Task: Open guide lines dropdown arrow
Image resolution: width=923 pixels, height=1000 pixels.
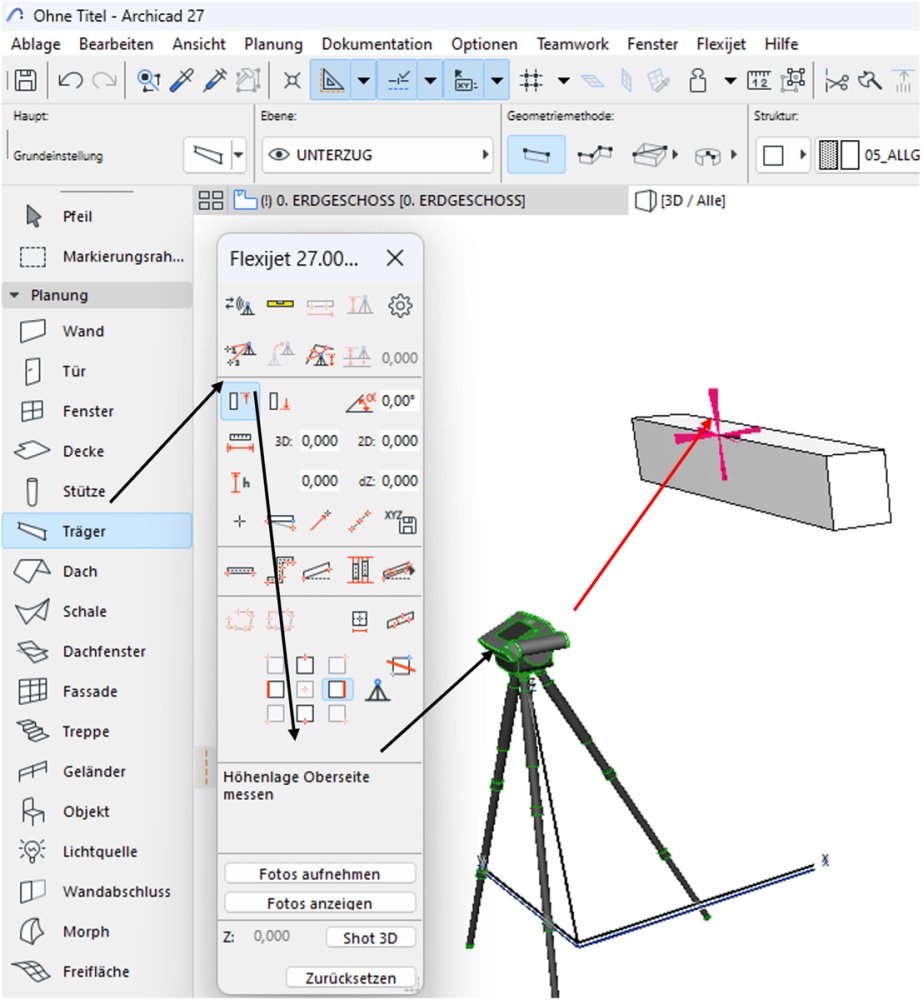Action: (364, 80)
